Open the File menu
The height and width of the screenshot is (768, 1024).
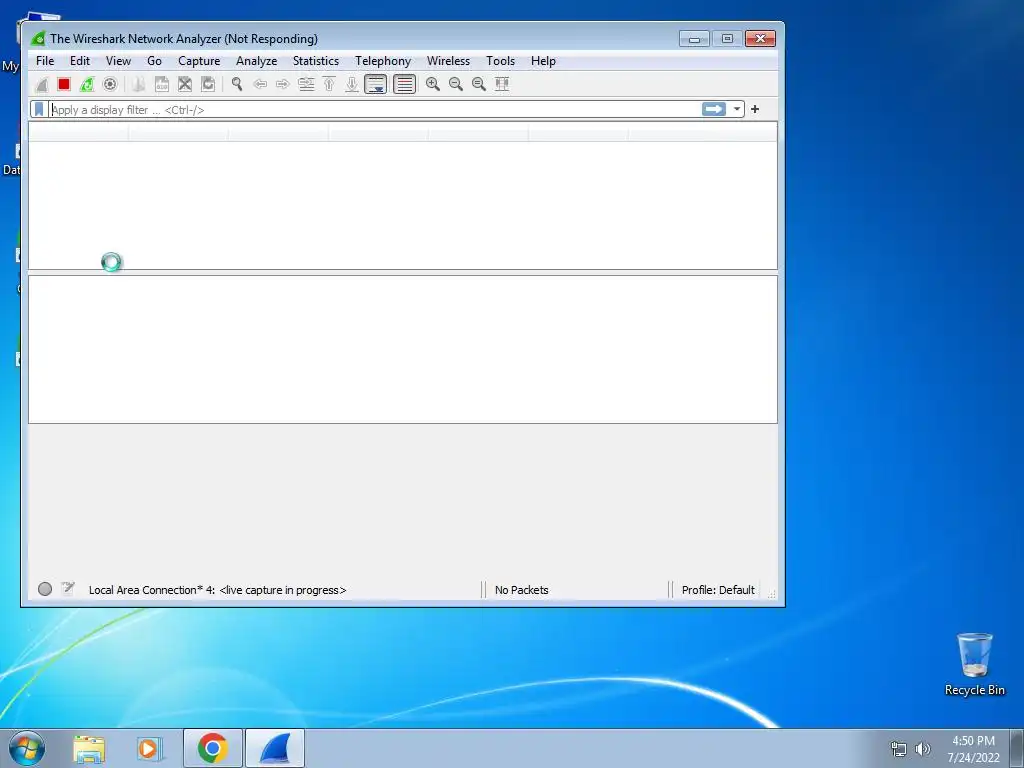click(45, 61)
